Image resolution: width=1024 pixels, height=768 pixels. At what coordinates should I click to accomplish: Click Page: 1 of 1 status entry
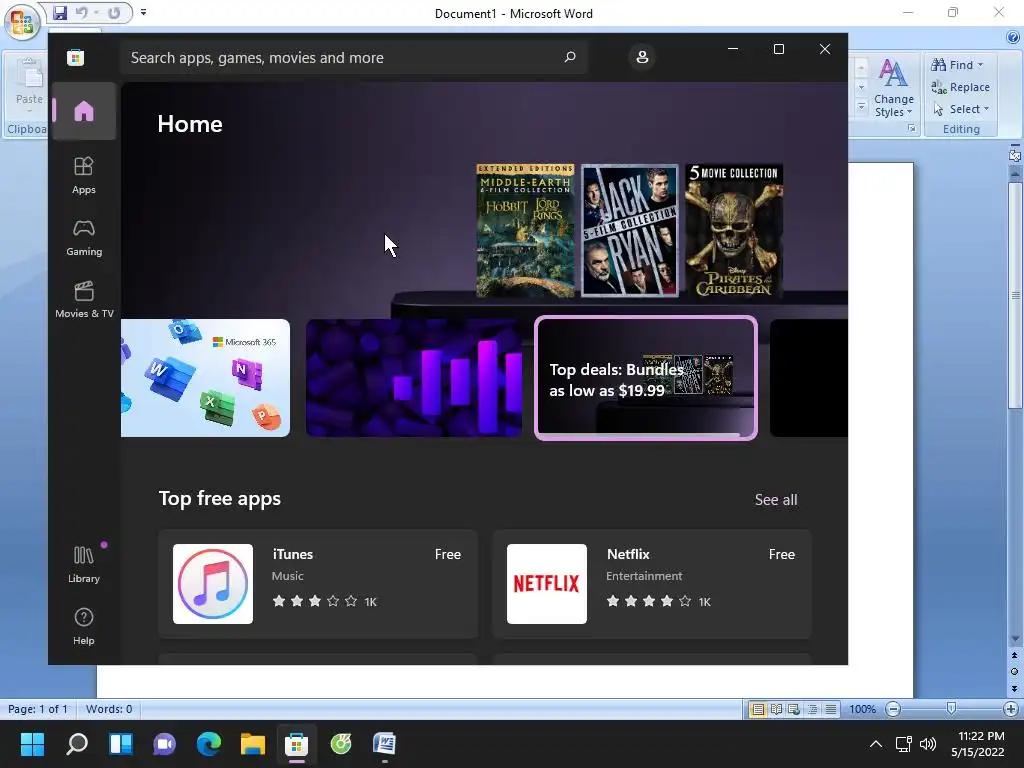38,709
